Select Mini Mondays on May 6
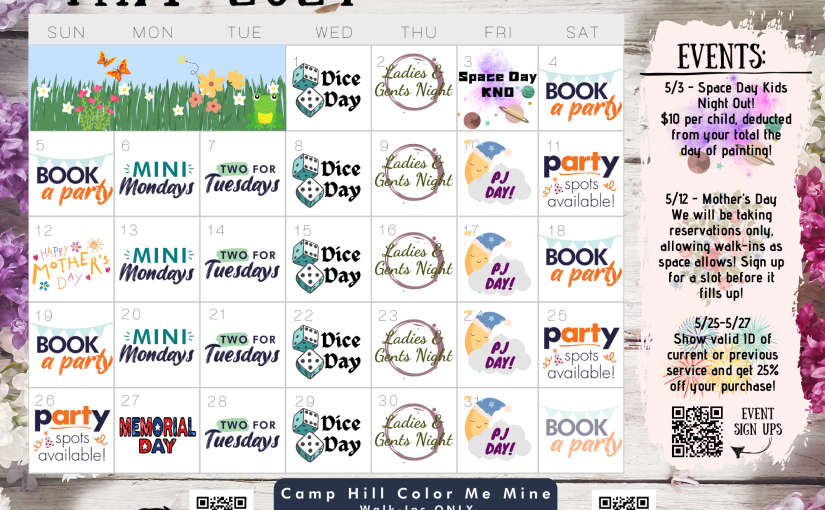825x510 pixels. click(157, 178)
